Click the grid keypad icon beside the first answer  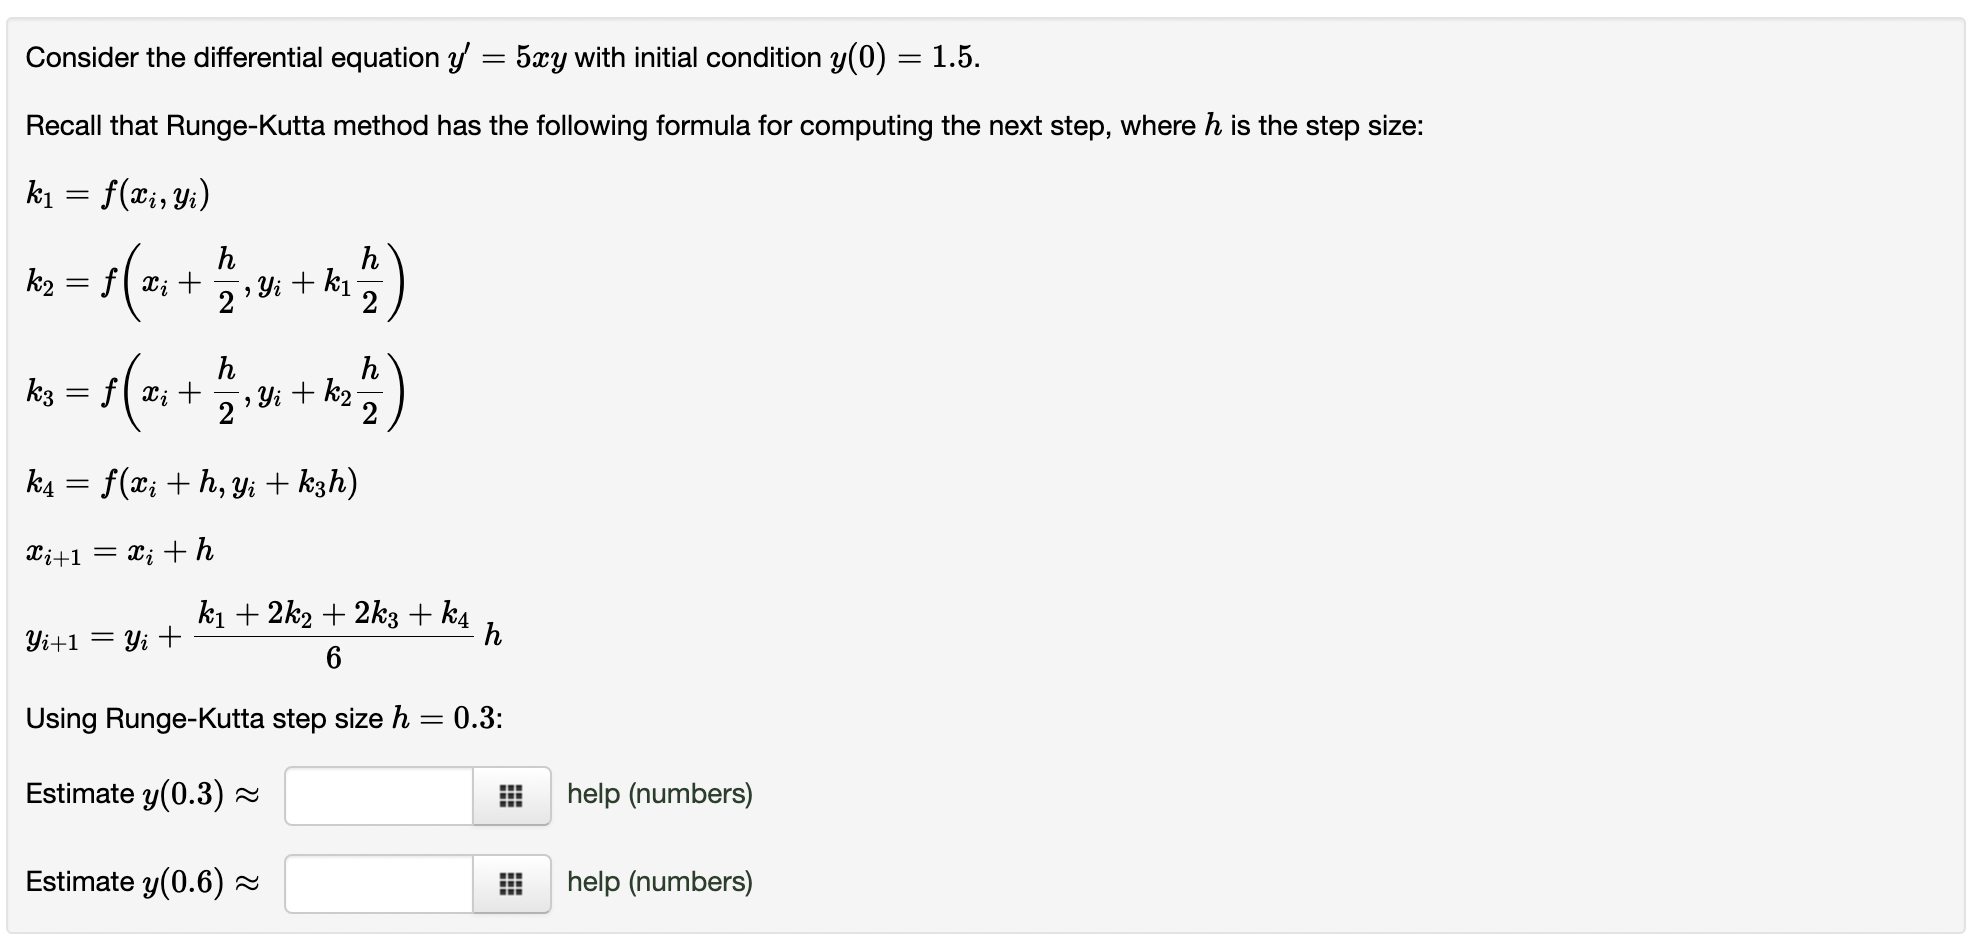(511, 794)
